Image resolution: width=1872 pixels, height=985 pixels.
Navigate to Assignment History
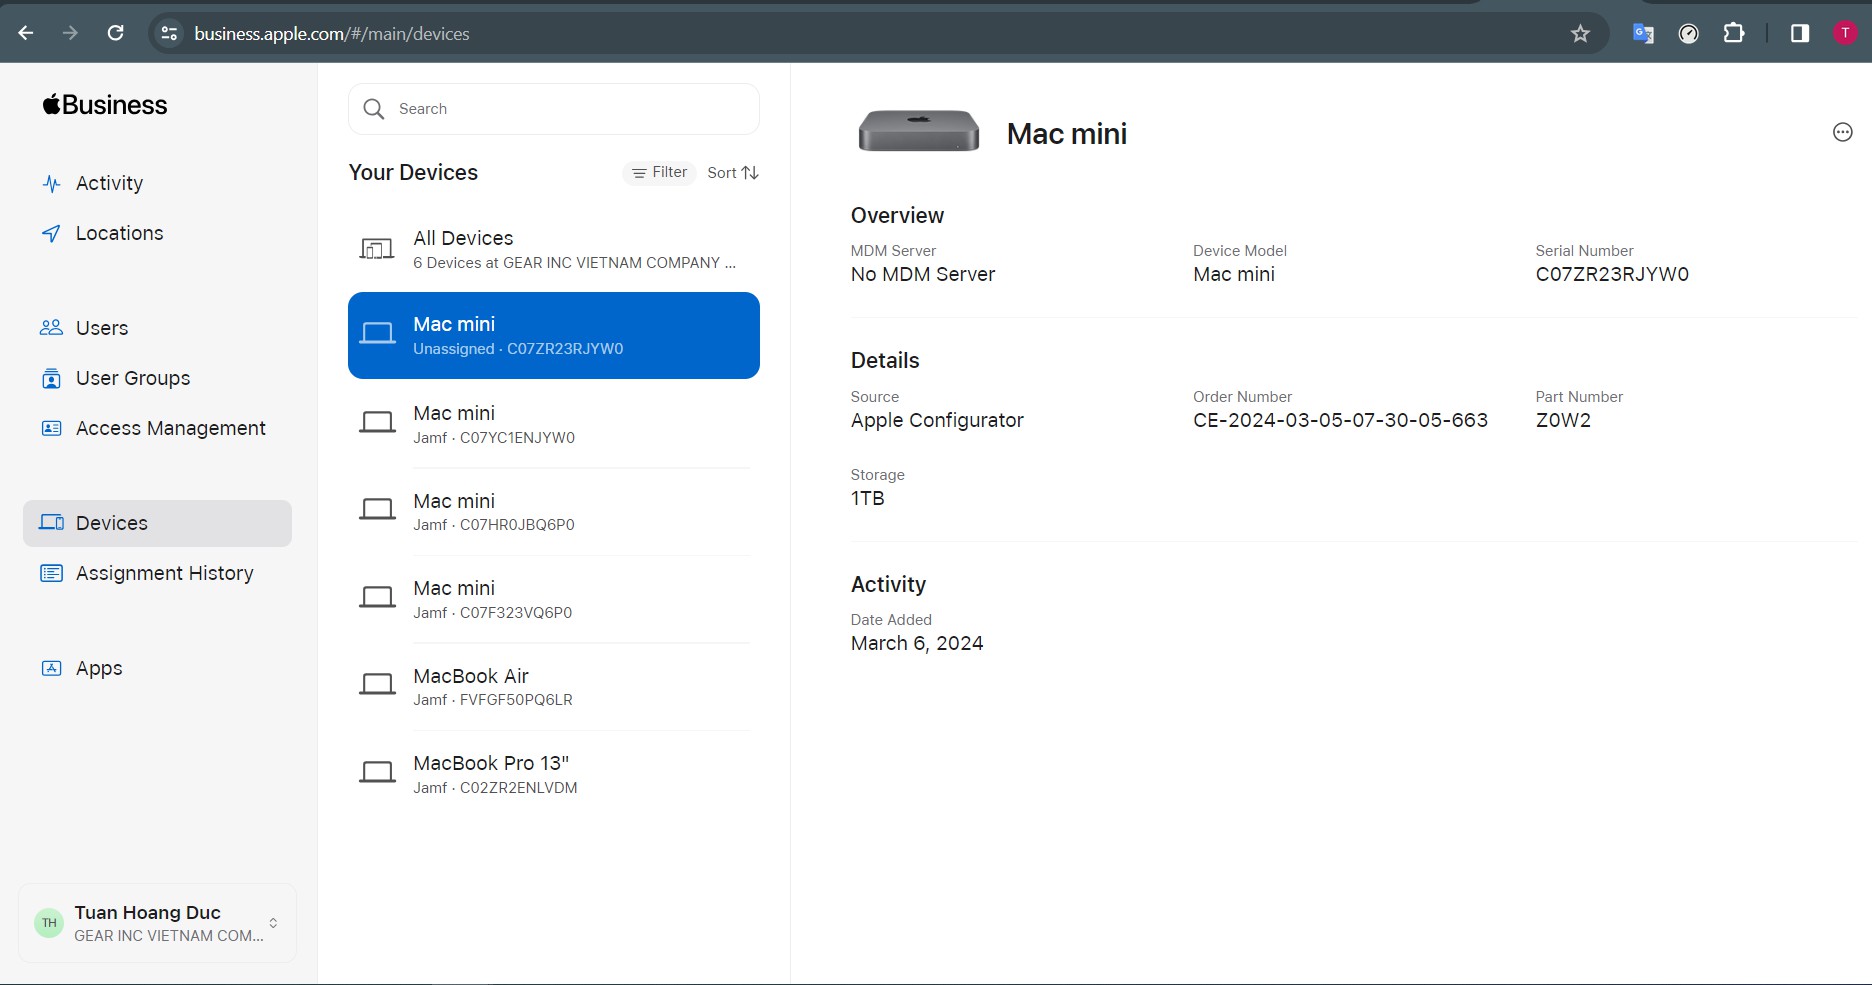(164, 573)
